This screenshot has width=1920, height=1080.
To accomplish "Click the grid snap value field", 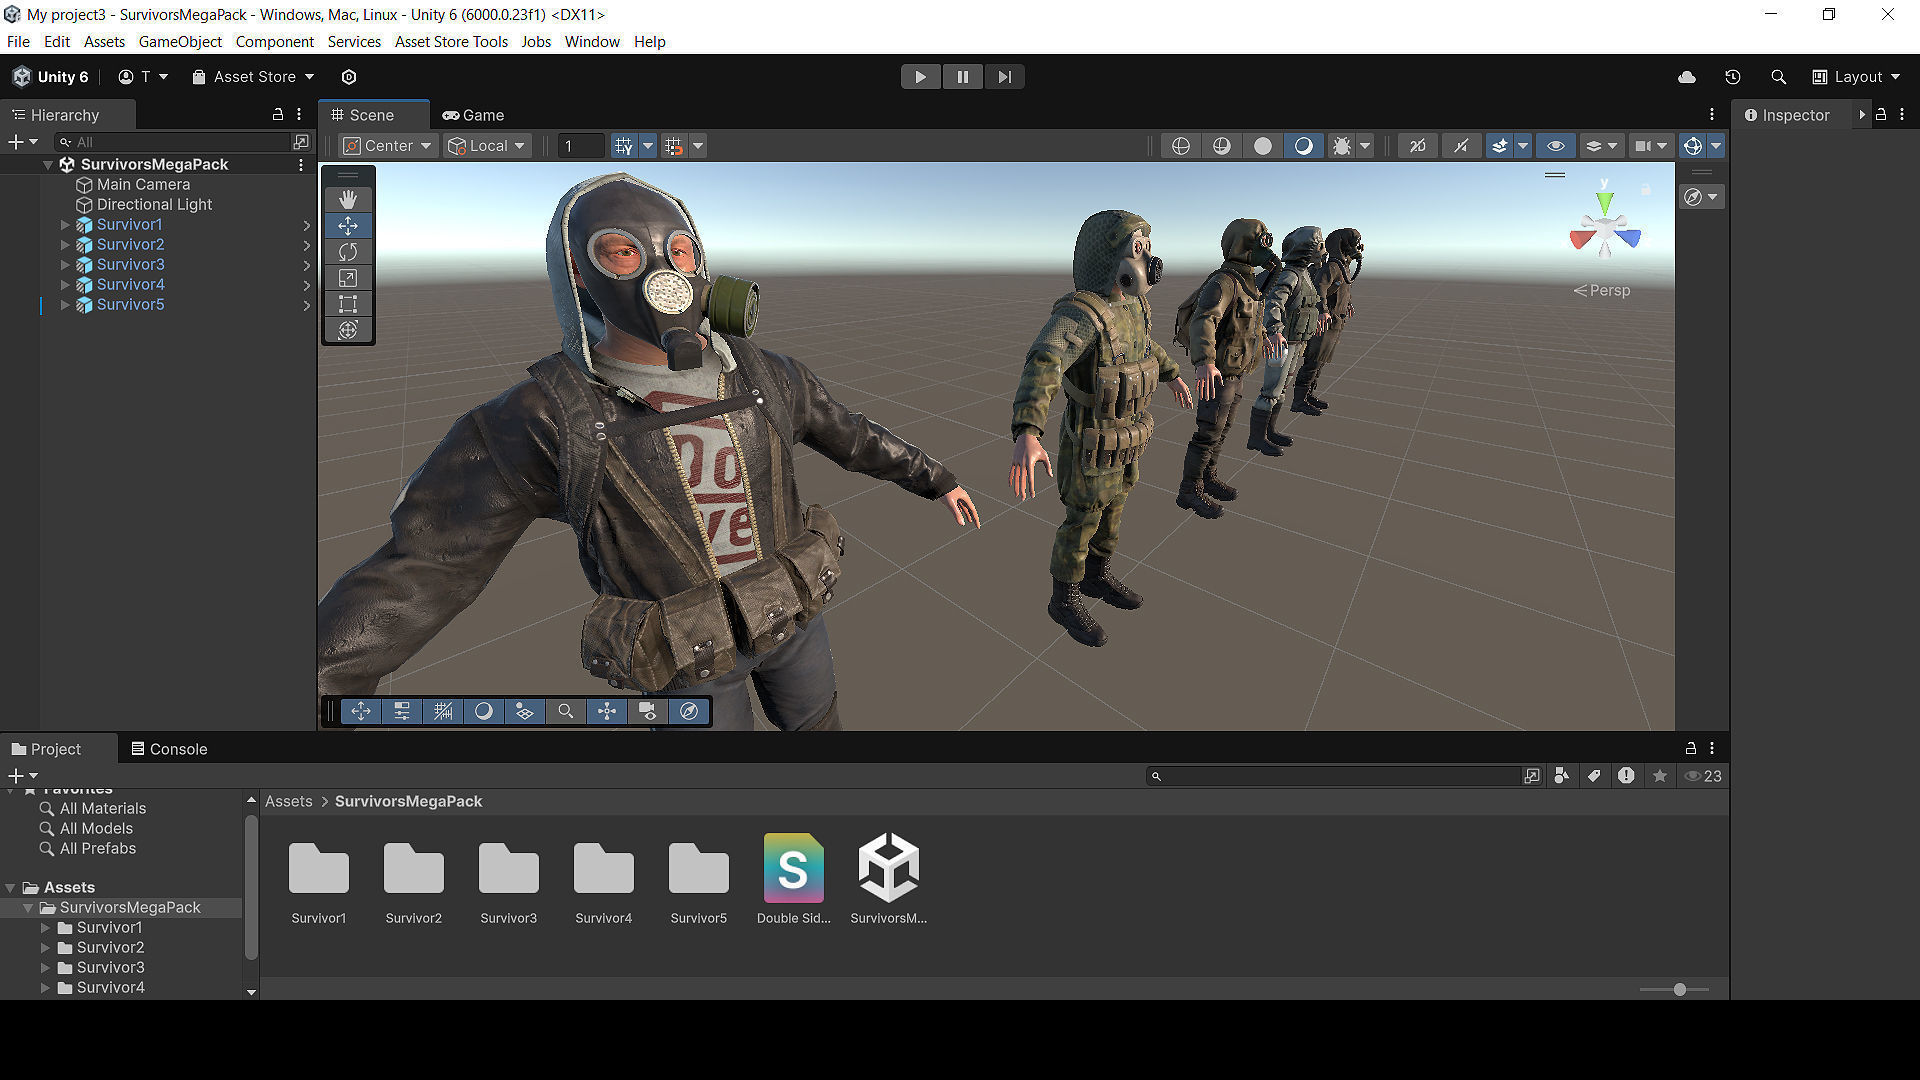I will (581, 146).
